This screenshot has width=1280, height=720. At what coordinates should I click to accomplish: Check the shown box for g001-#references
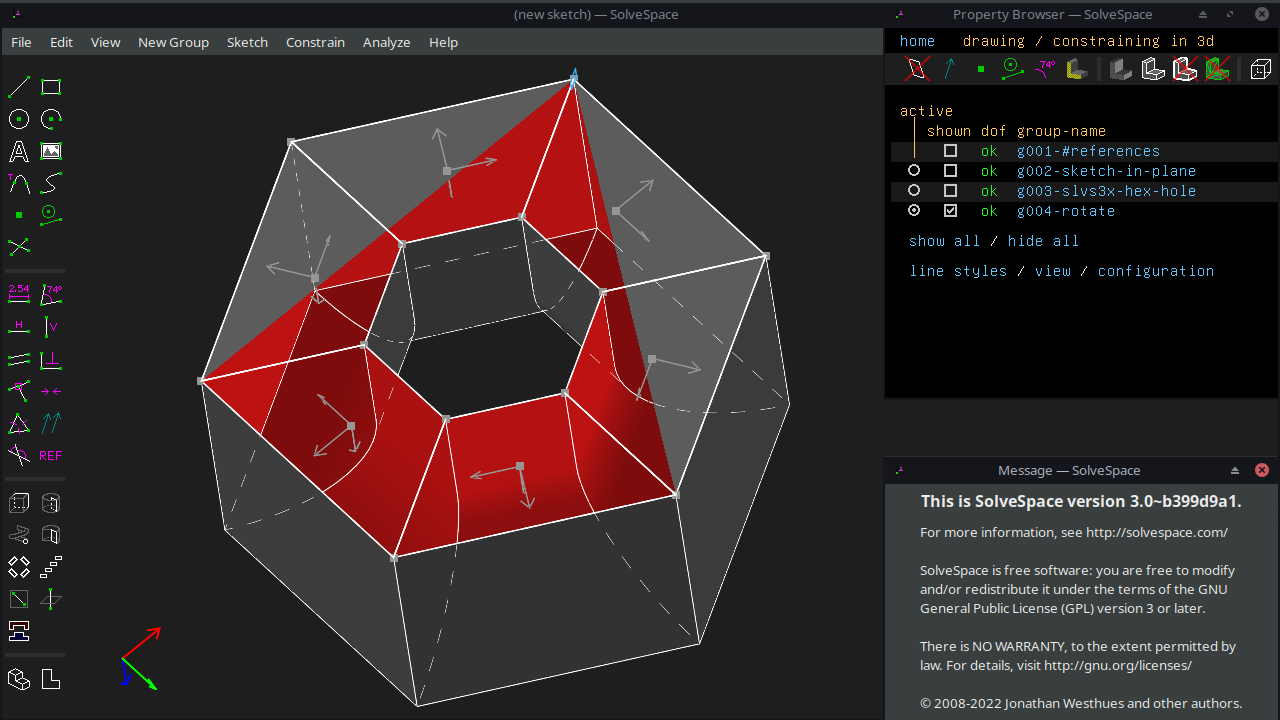(x=950, y=150)
